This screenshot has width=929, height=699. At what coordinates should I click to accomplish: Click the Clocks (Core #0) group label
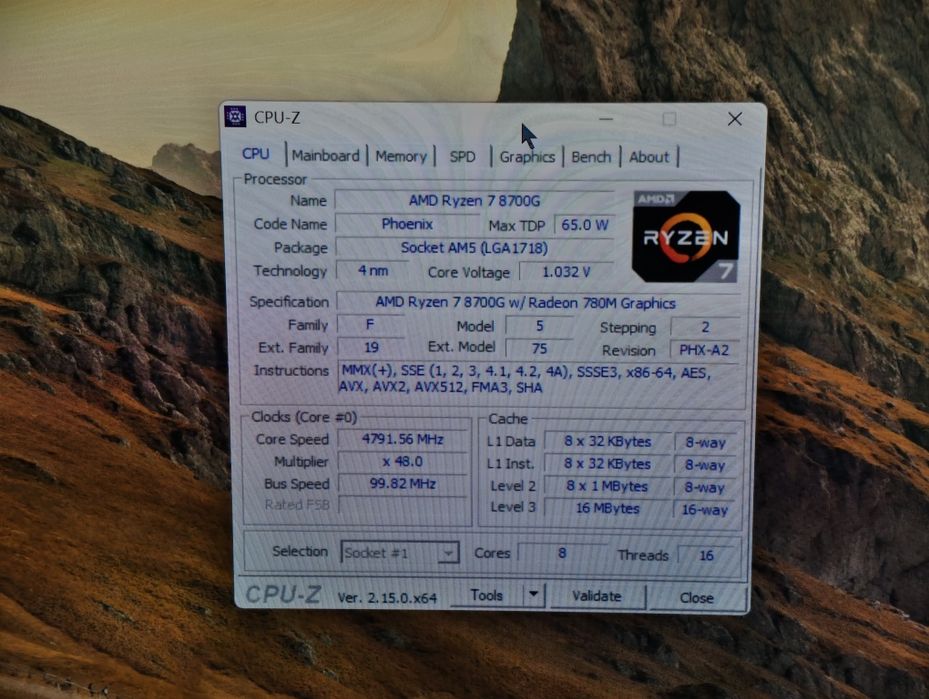click(304, 417)
